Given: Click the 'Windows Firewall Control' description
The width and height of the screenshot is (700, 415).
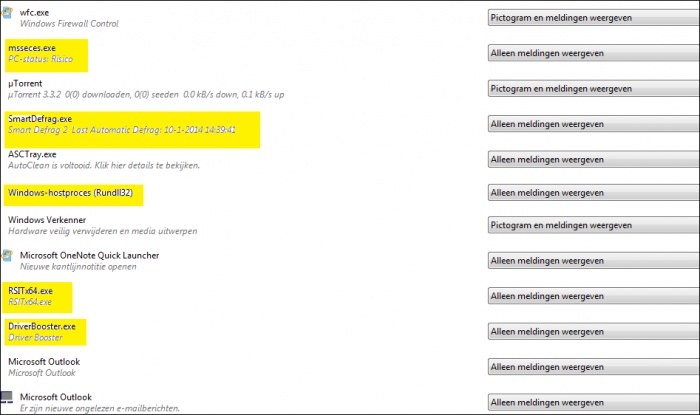Looking at the screenshot, I should click(69, 24).
